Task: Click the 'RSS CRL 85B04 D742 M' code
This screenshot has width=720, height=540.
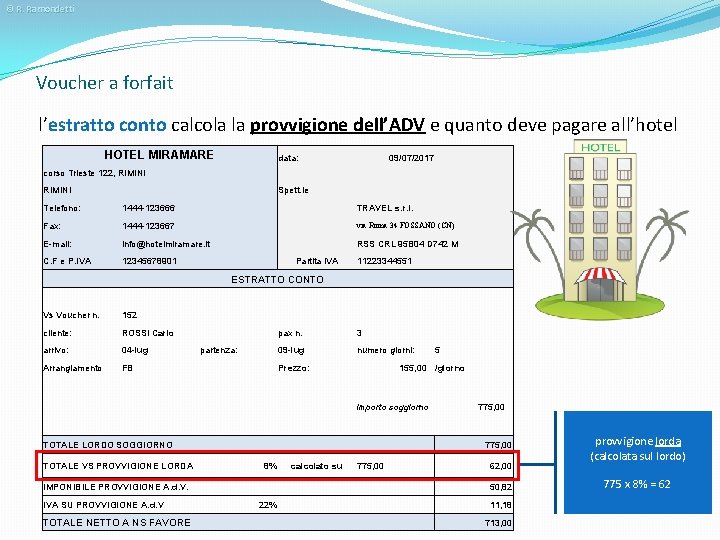Action: click(x=408, y=244)
